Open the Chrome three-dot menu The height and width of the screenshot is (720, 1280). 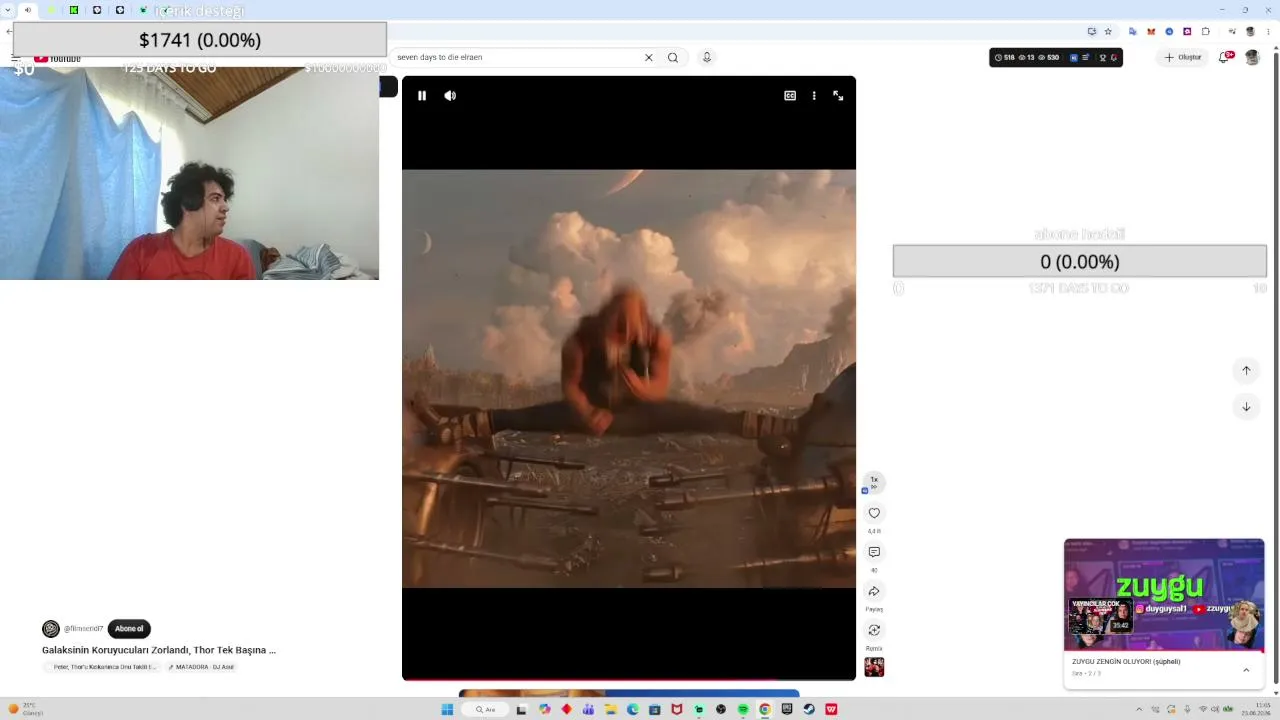tap(1270, 31)
